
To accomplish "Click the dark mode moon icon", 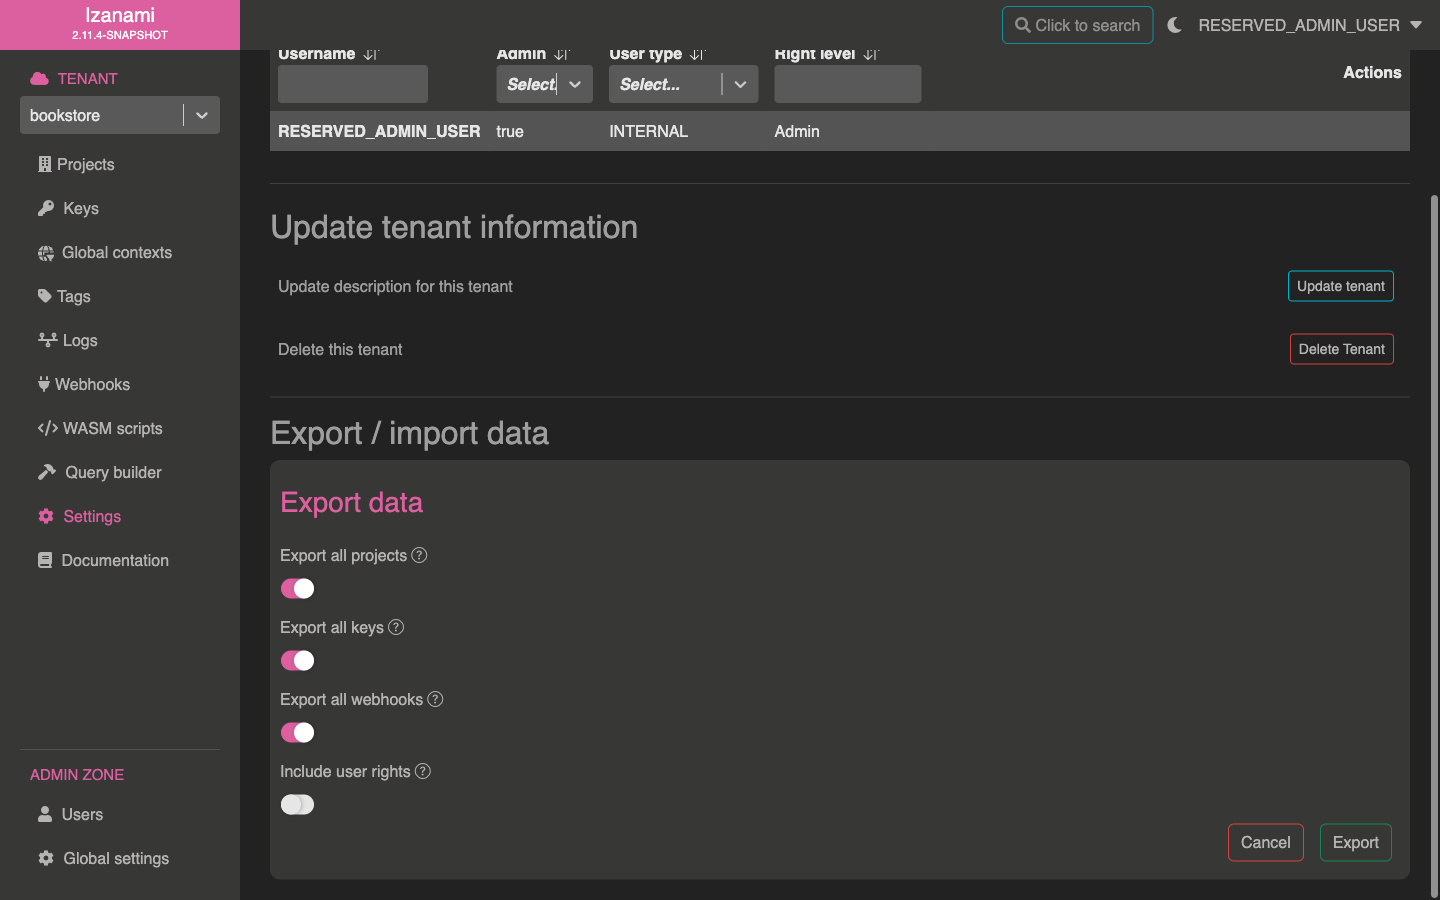I will tap(1174, 25).
